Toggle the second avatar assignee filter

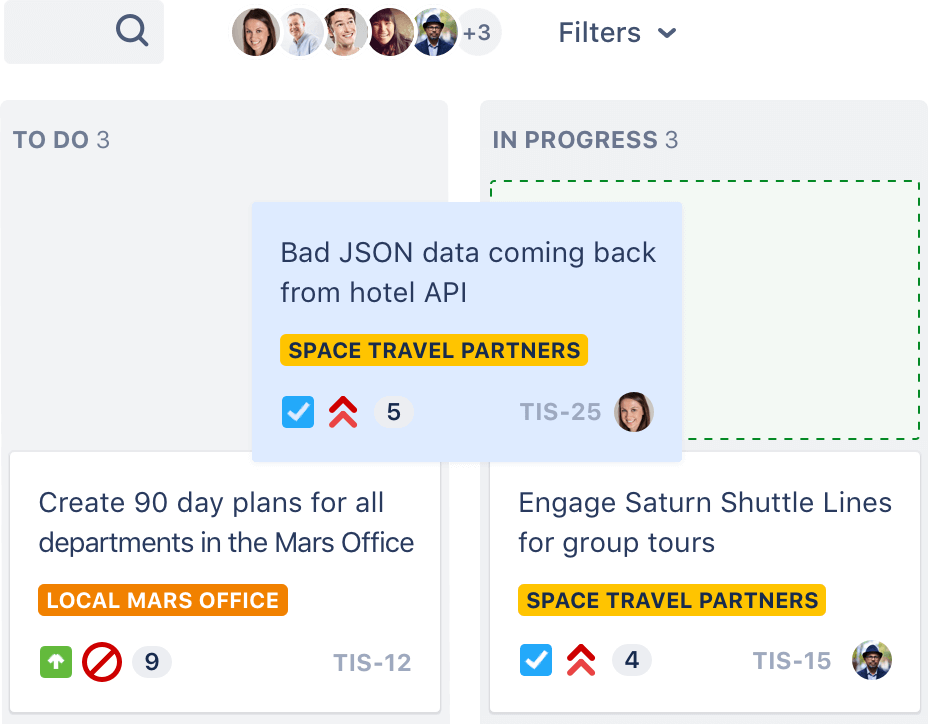[x=300, y=31]
